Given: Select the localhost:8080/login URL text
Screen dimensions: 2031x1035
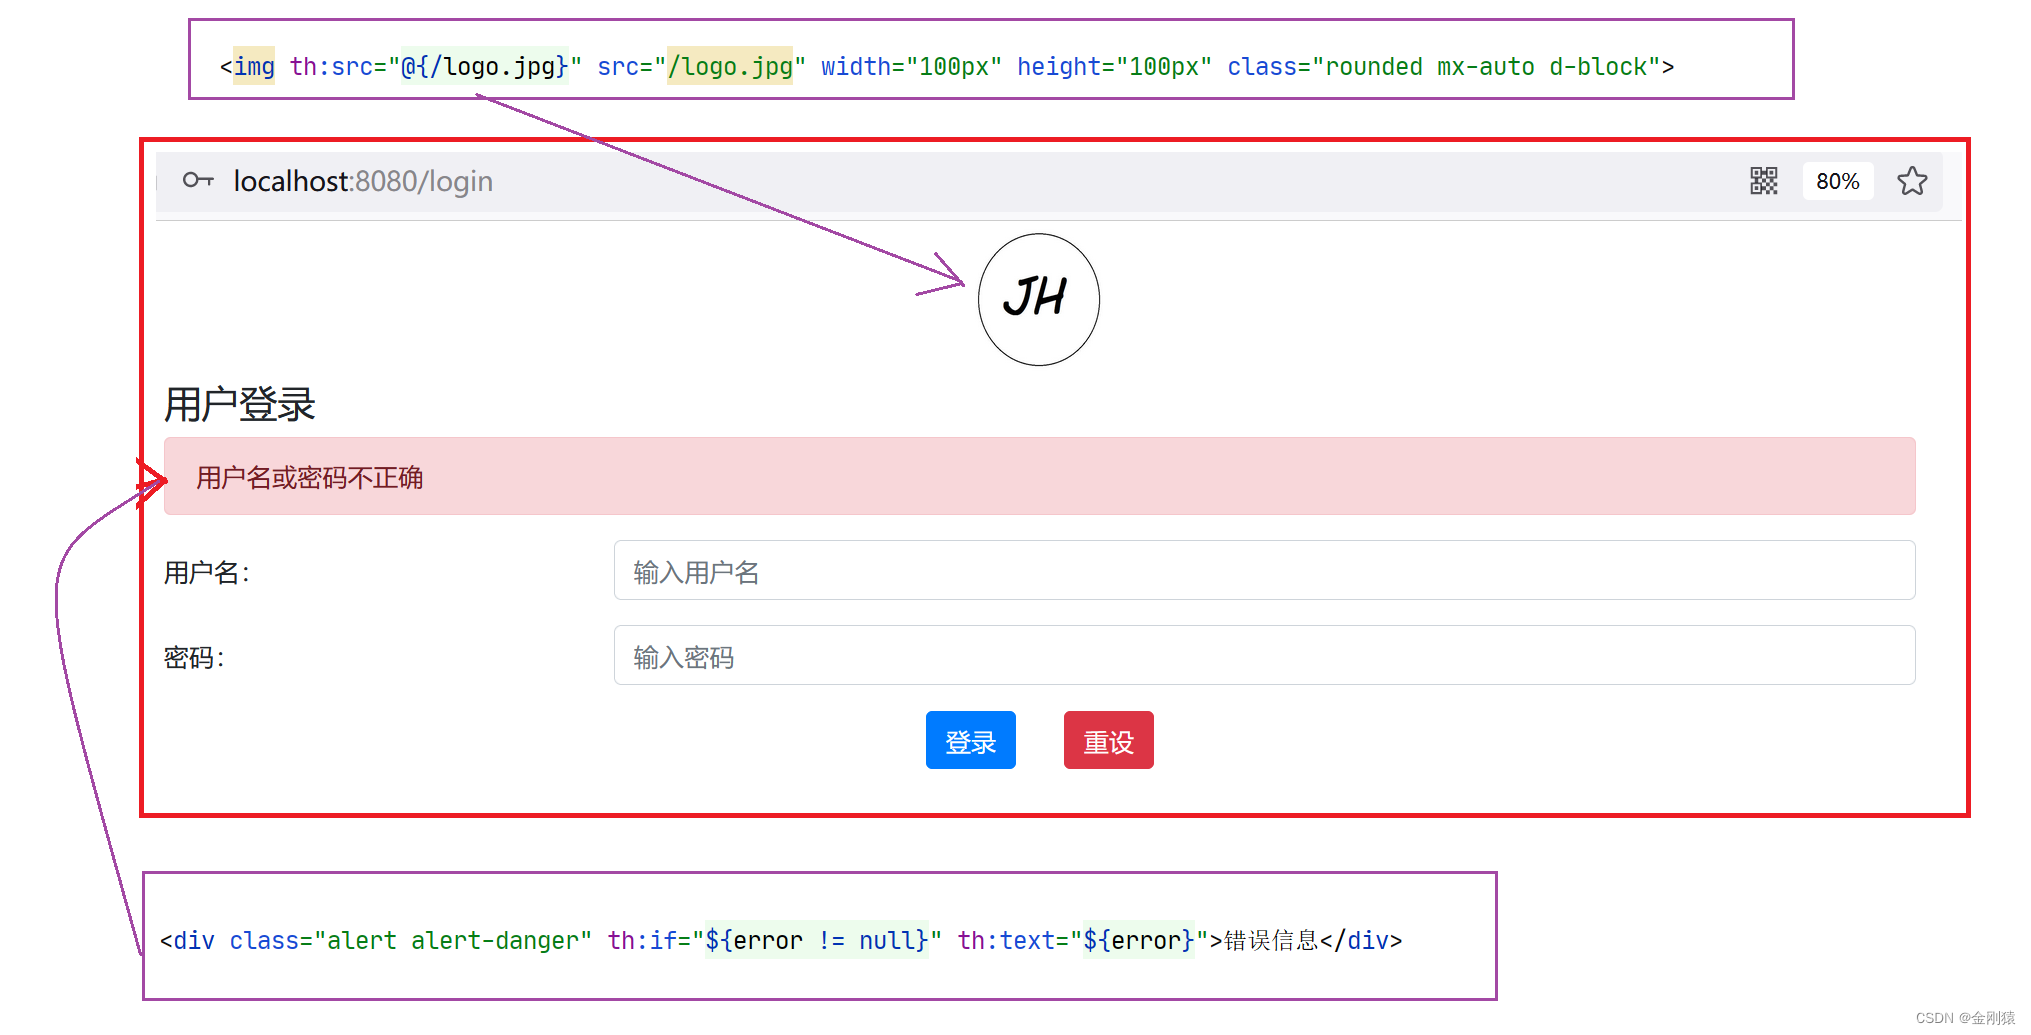Looking at the screenshot, I should (363, 181).
